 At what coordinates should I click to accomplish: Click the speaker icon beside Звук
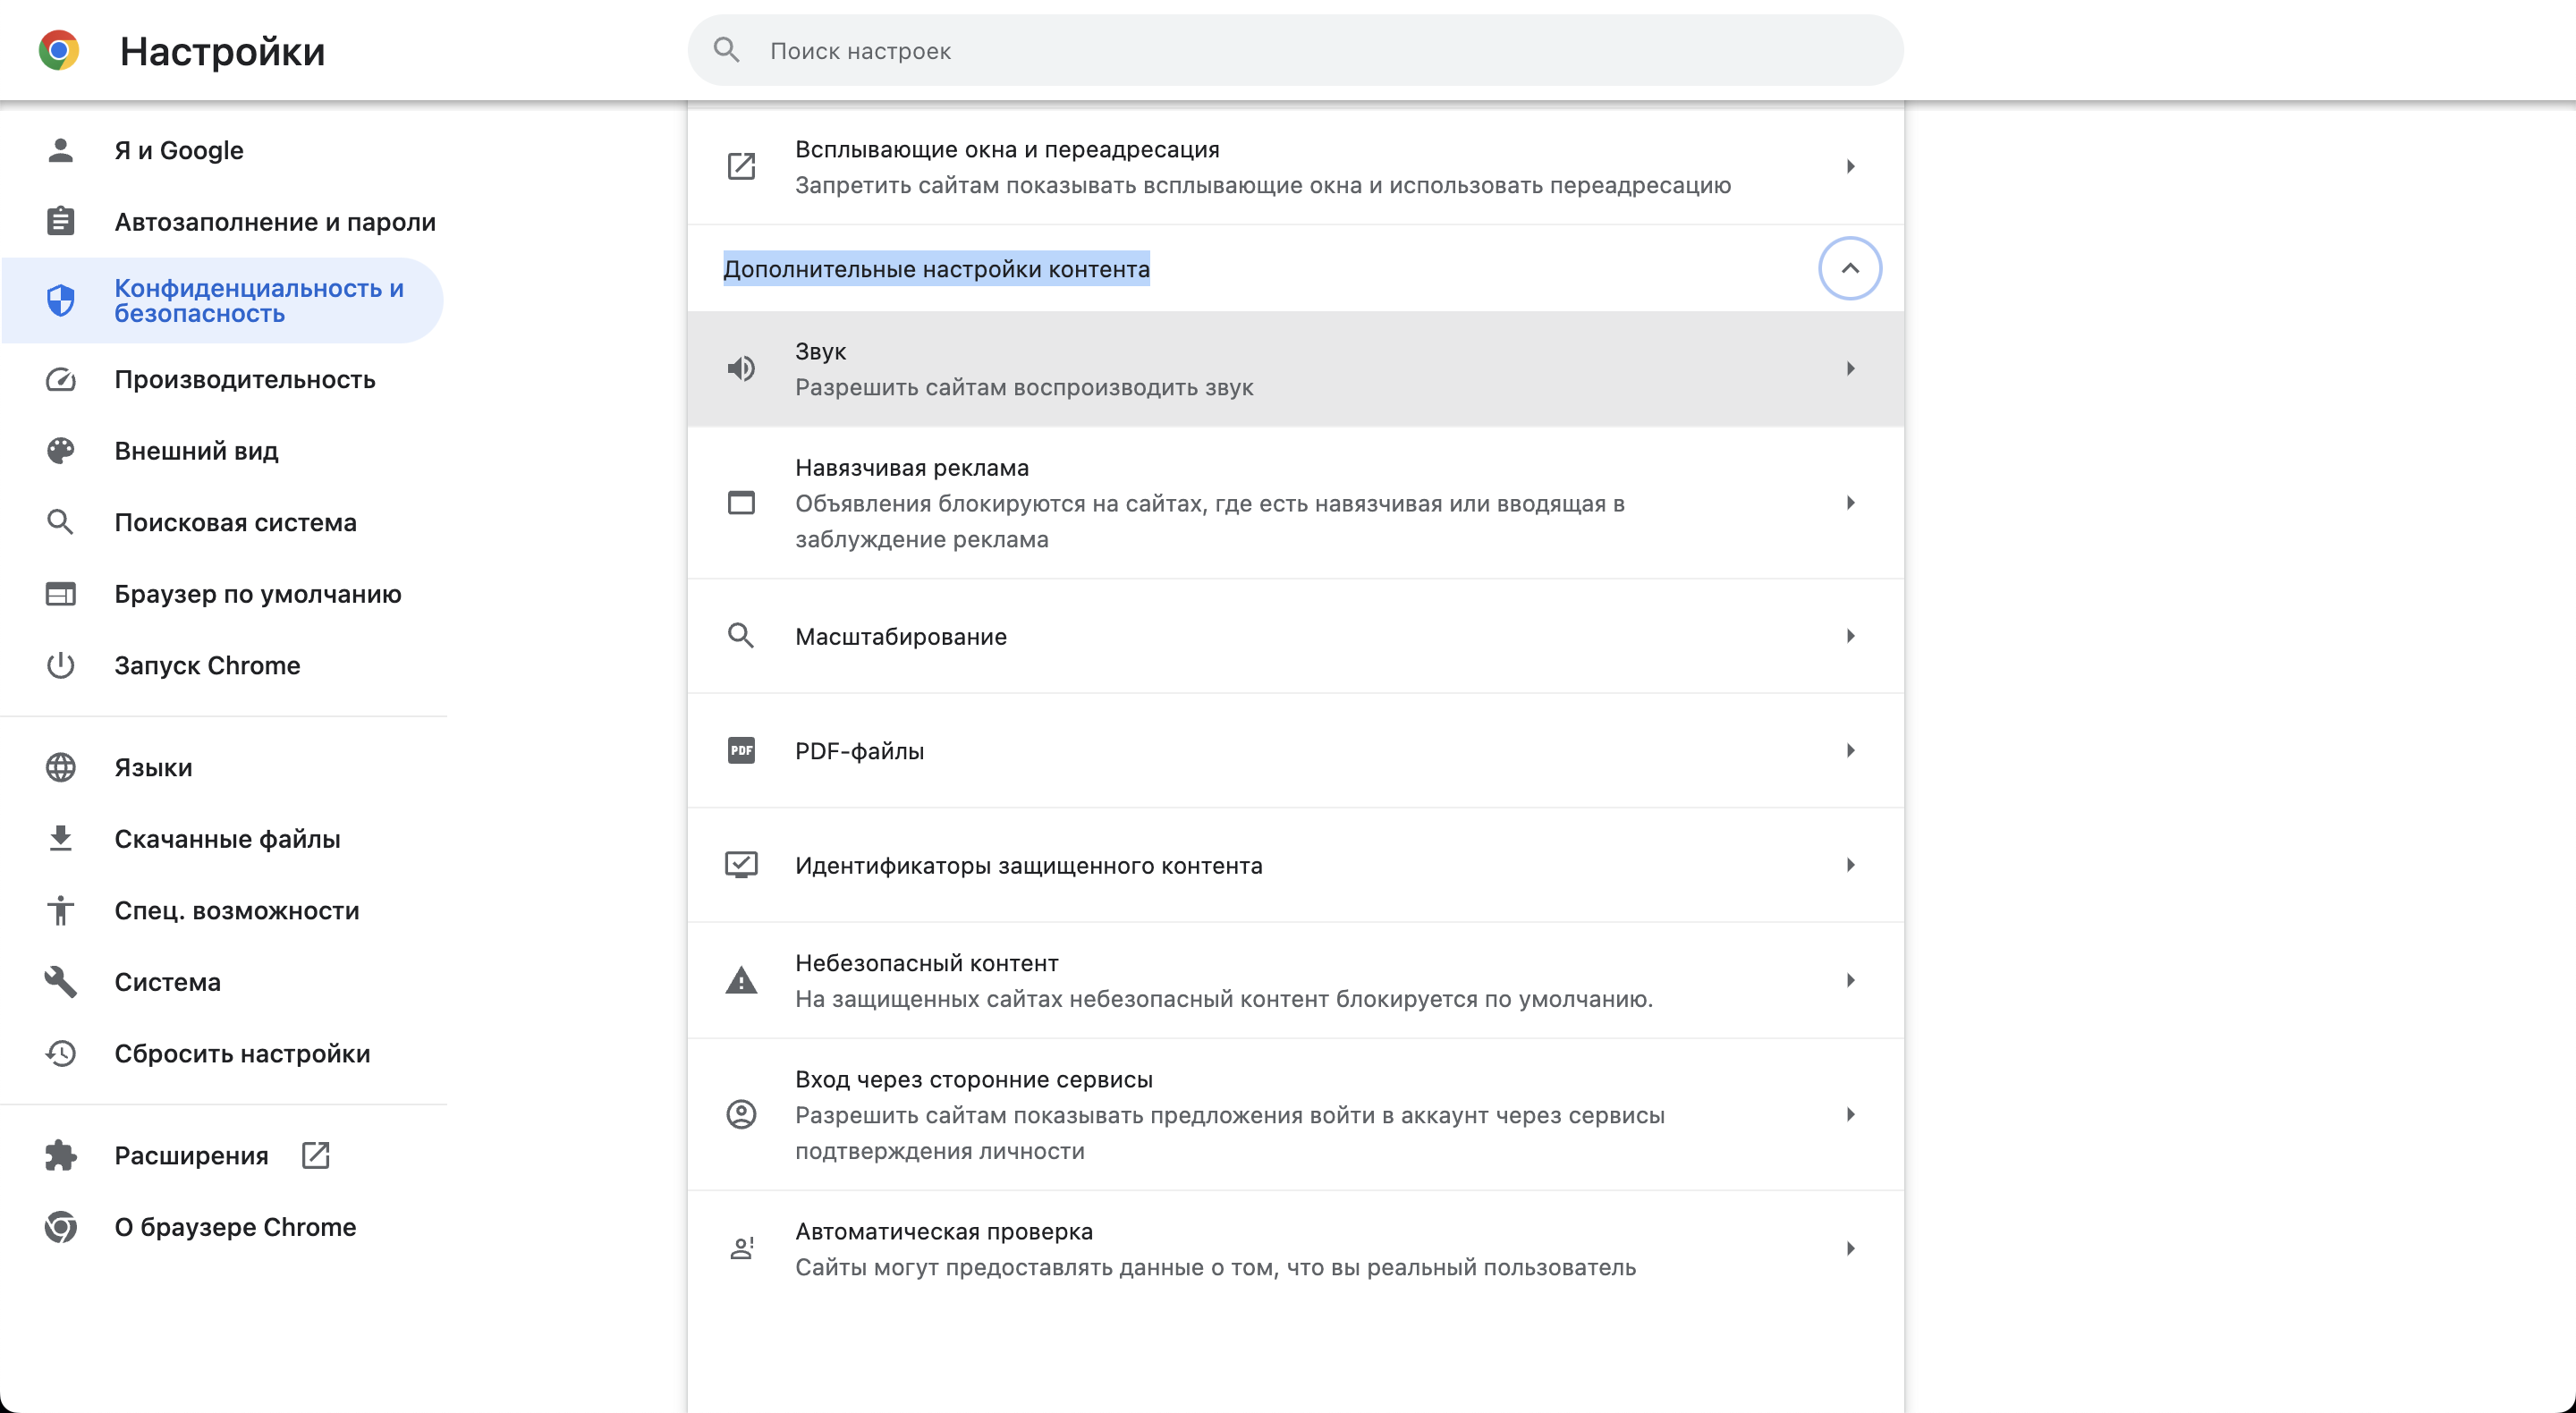coord(741,369)
